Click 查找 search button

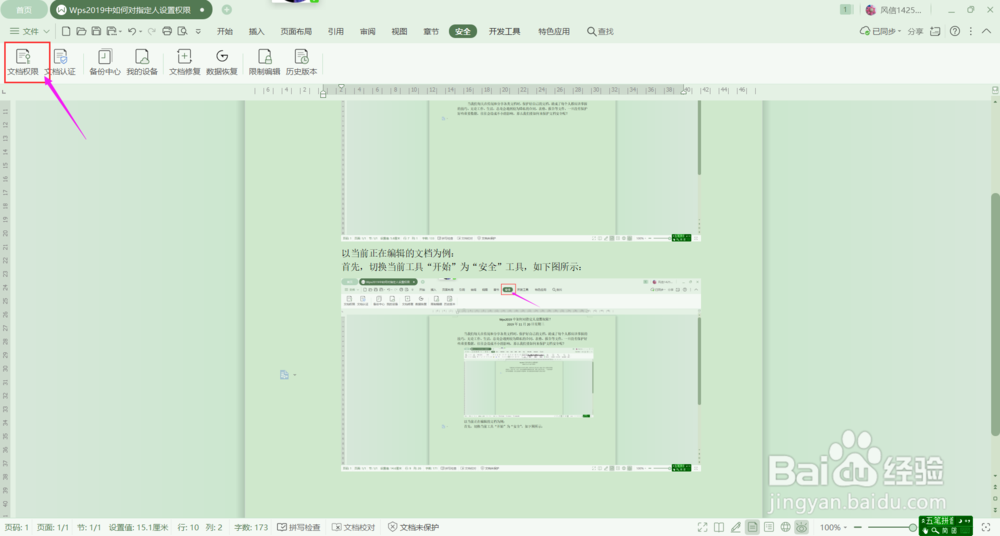(600, 31)
